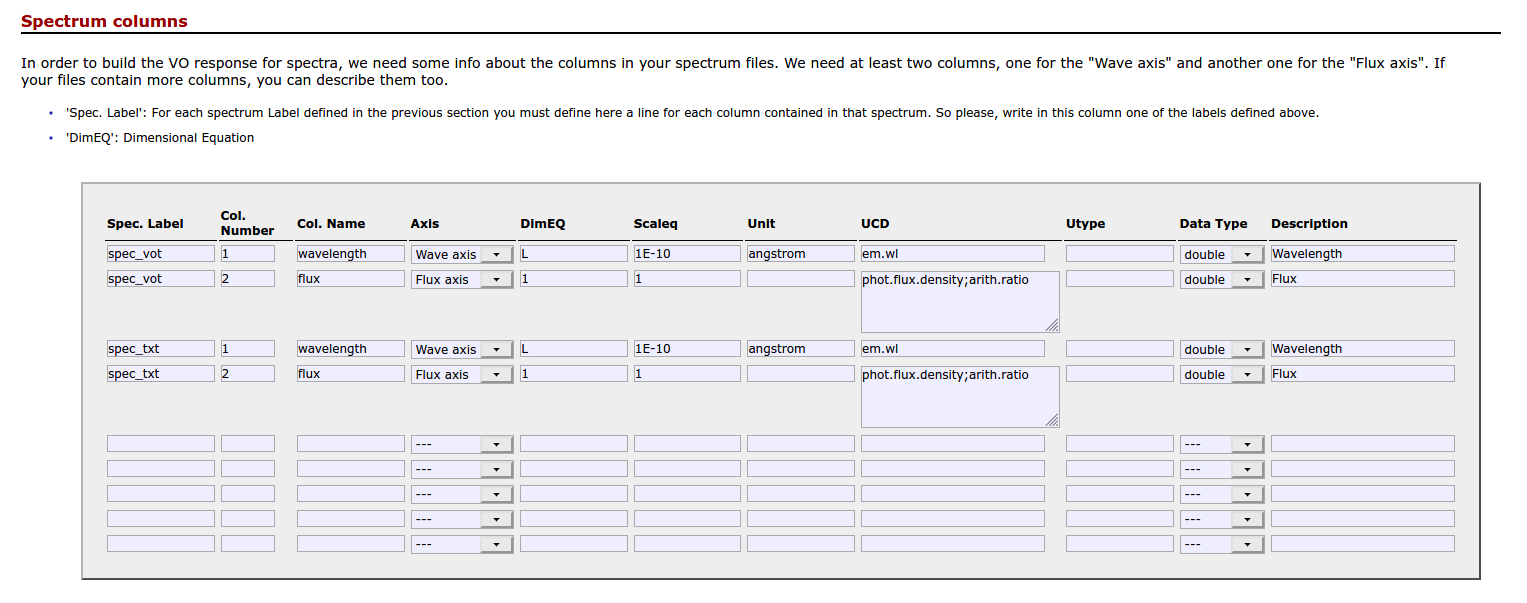The height and width of the screenshot is (603, 1527).
Task: Click Utype field in spec_vot flux row
Action: click(x=1120, y=279)
